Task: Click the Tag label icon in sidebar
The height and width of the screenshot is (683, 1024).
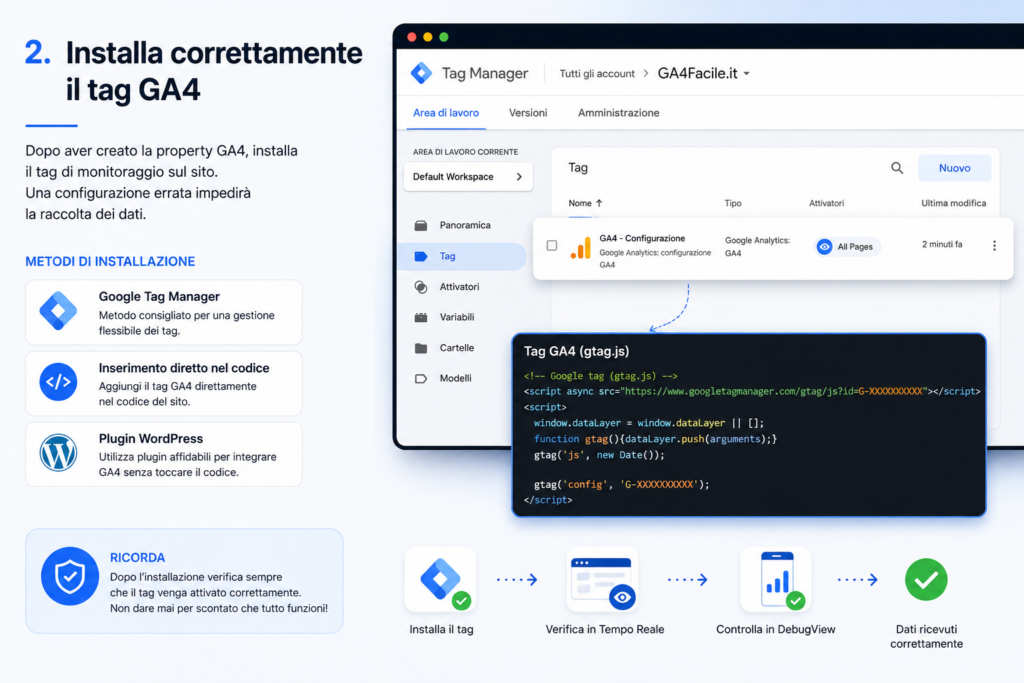Action: (421, 256)
